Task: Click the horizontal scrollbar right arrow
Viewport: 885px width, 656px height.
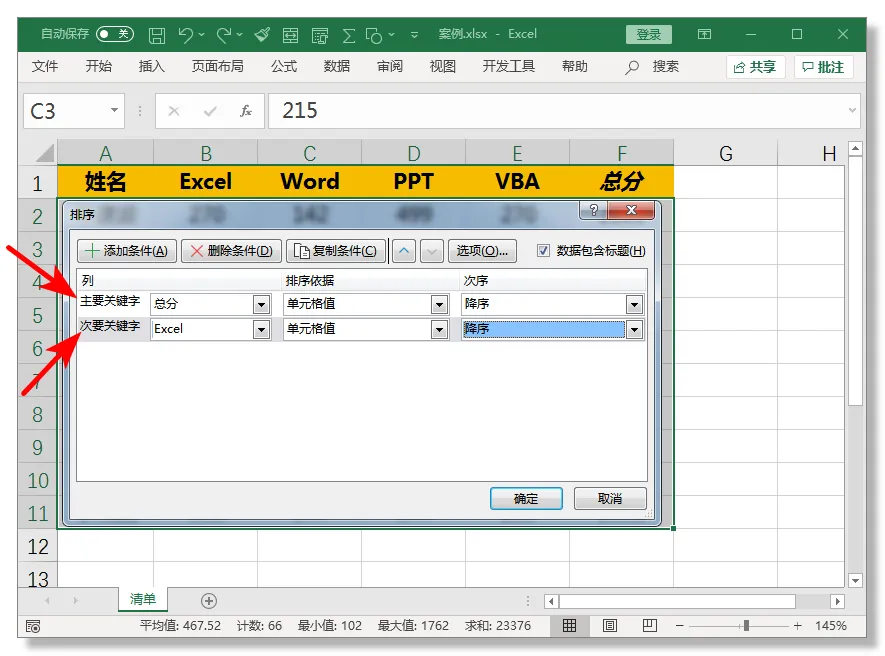Action: [x=838, y=601]
